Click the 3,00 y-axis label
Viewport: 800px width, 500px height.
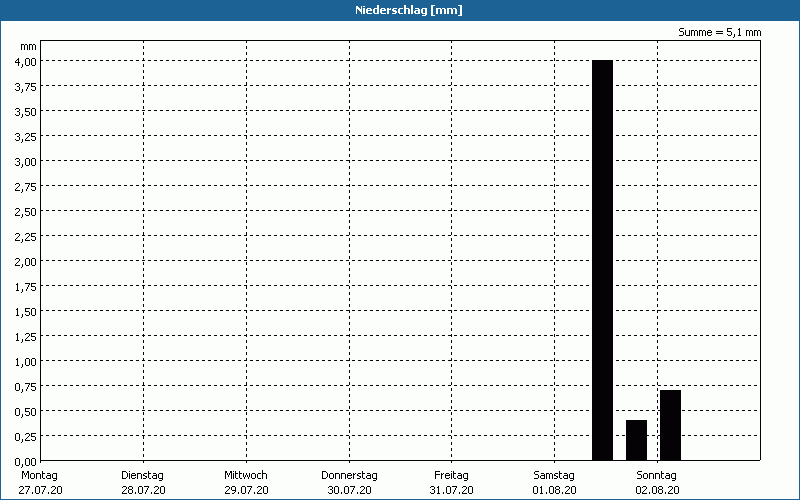(26, 162)
